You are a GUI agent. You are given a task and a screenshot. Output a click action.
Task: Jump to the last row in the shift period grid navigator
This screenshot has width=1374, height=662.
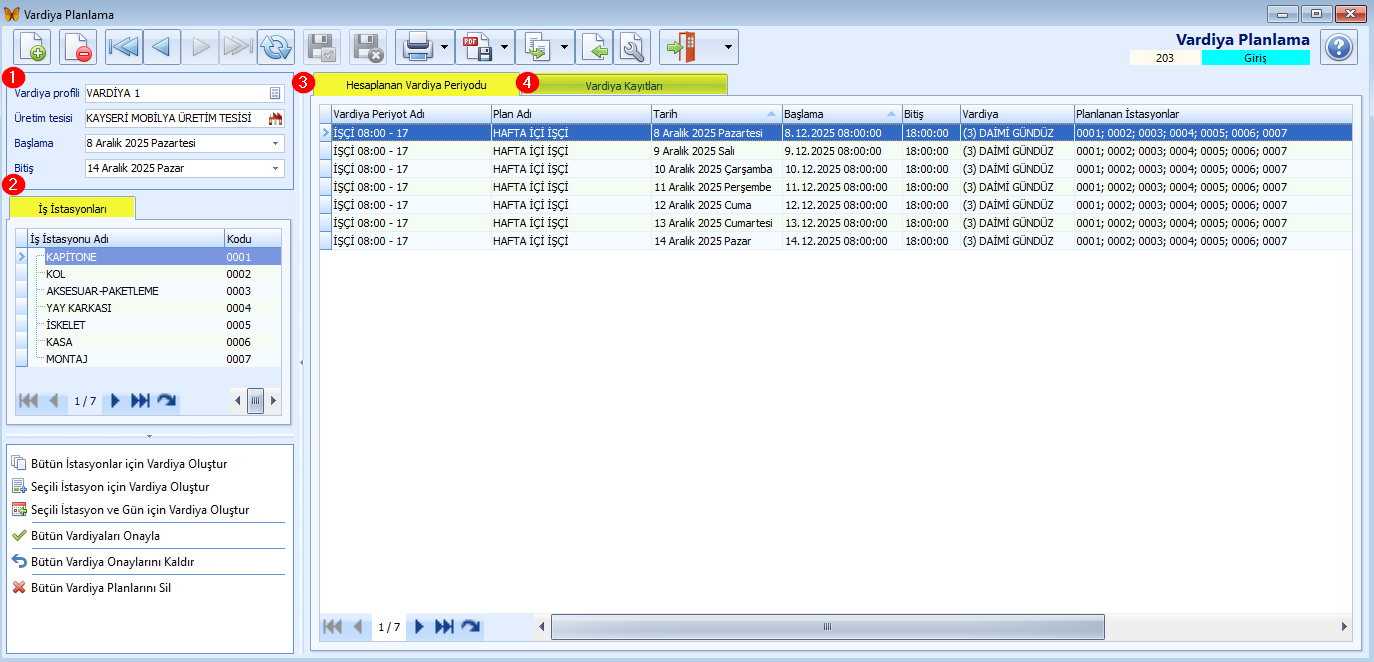(444, 627)
